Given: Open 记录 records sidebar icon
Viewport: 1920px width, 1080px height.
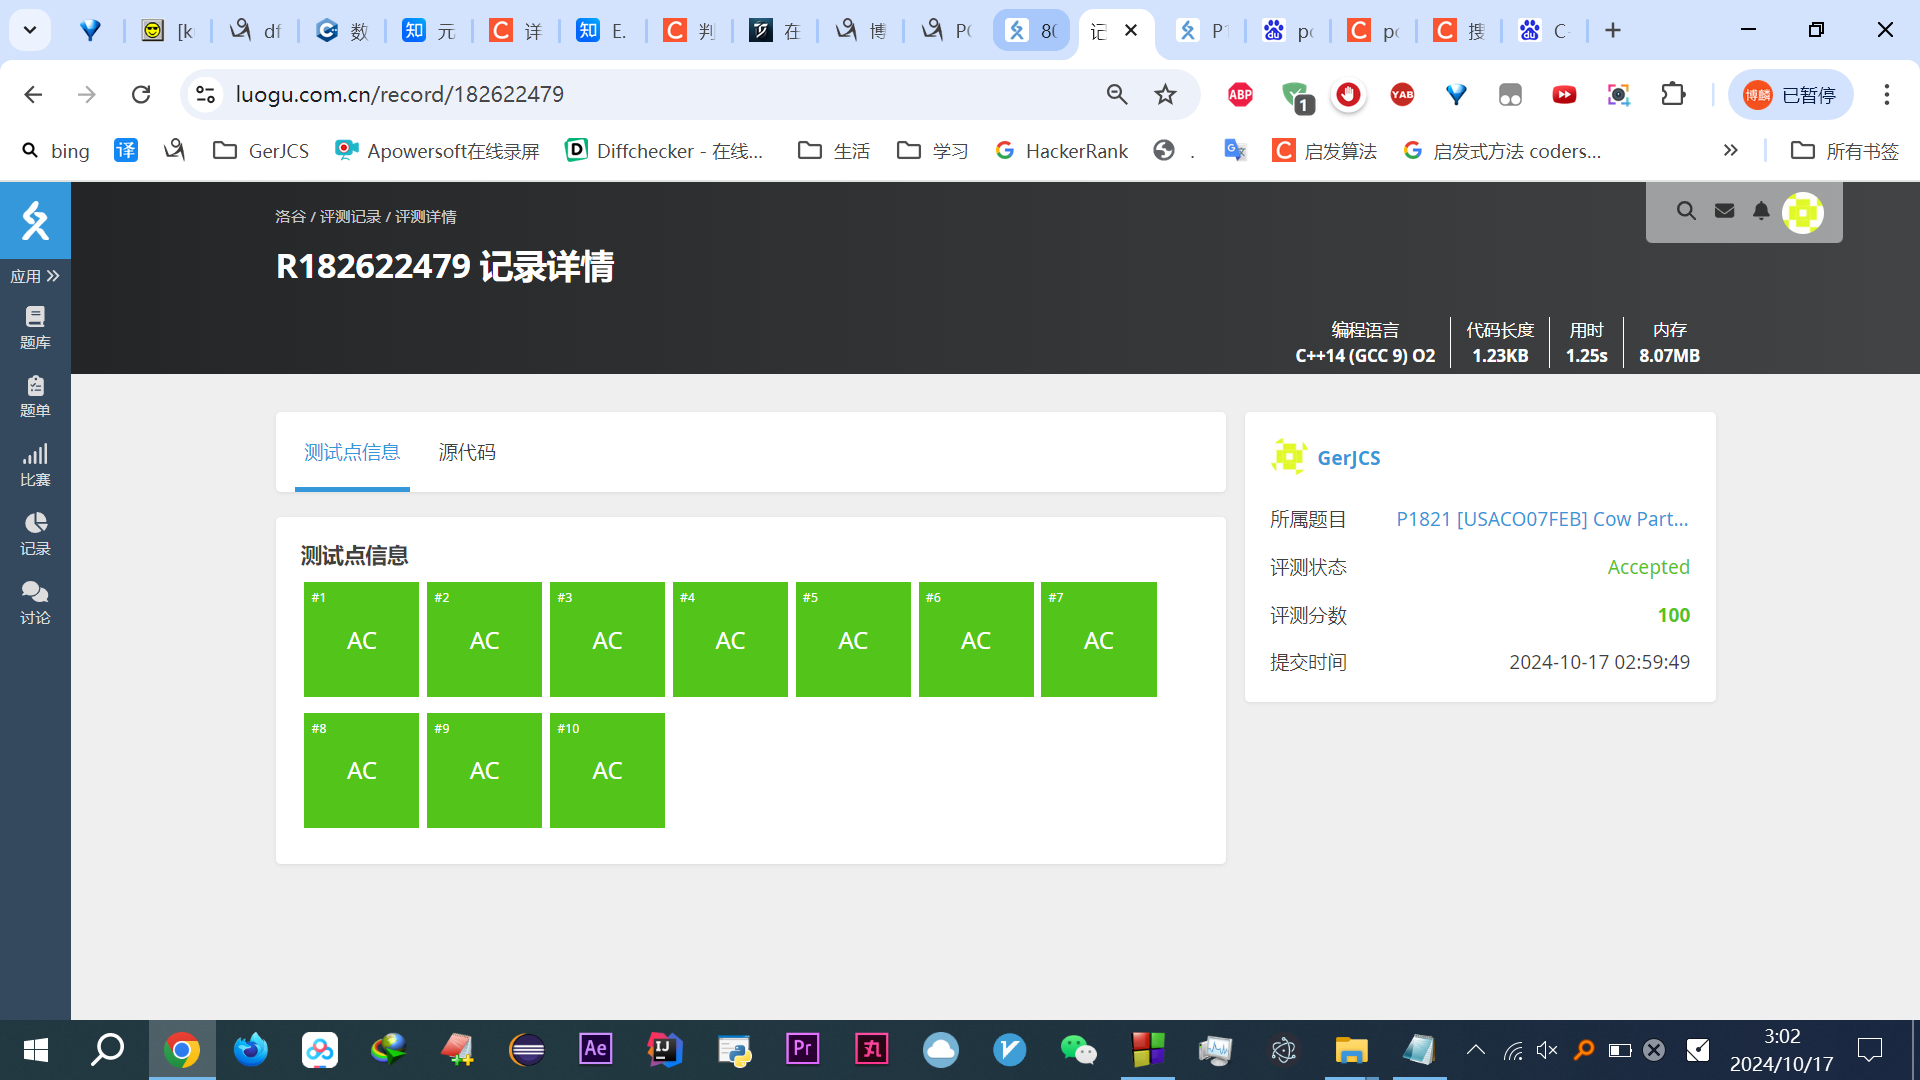Looking at the screenshot, I should point(35,534).
